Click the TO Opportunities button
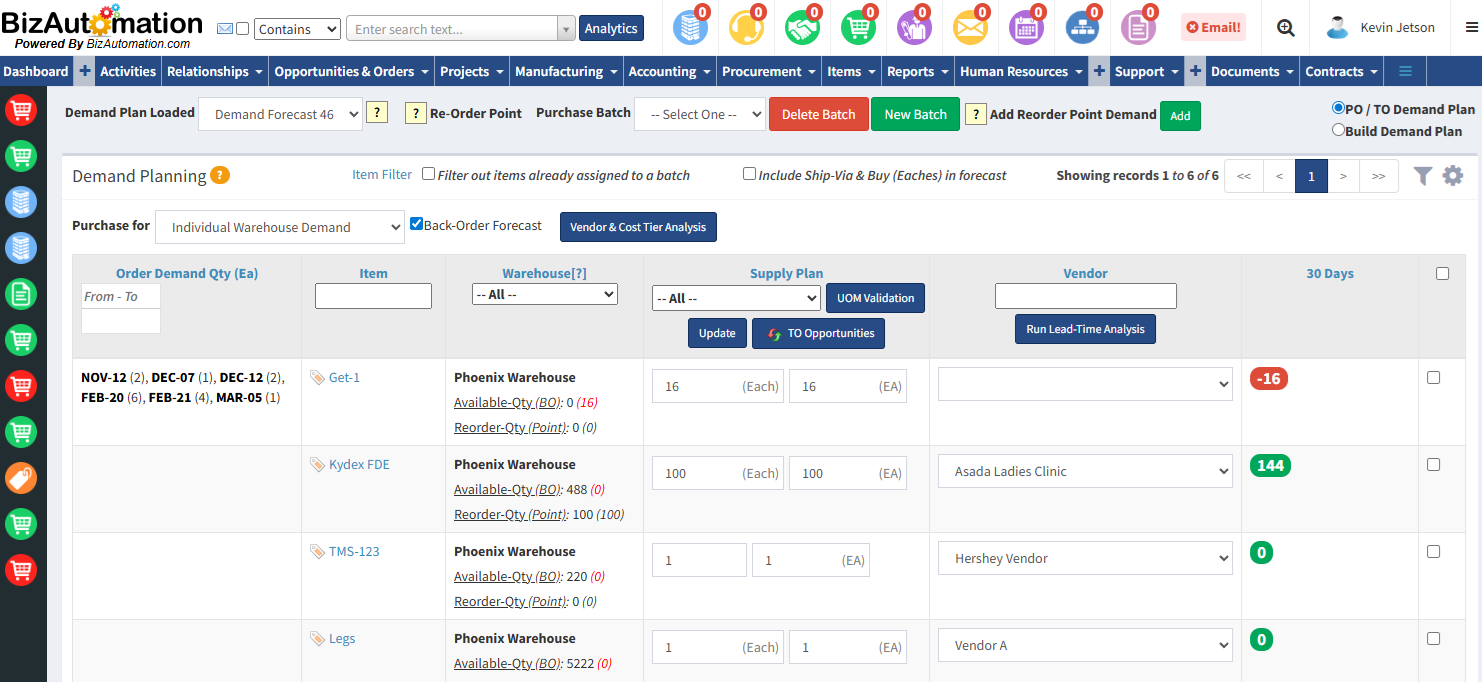The image size is (1482, 682). 818,333
